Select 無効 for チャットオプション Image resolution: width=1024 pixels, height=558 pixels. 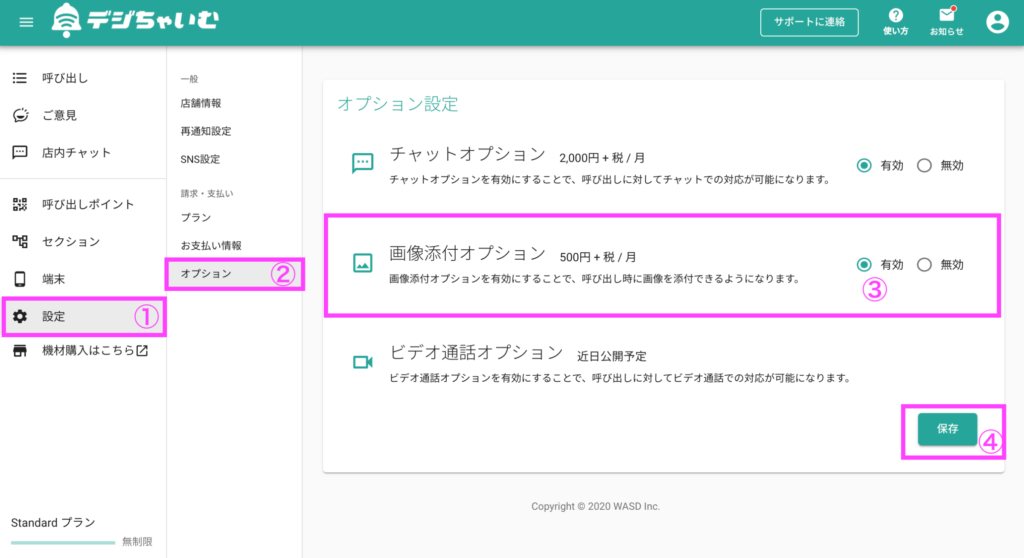[x=924, y=165]
